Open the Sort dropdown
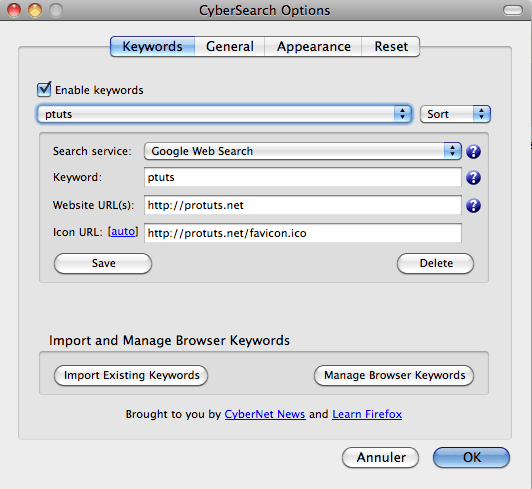Image resolution: width=532 pixels, height=489 pixels. tap(455, 114)
